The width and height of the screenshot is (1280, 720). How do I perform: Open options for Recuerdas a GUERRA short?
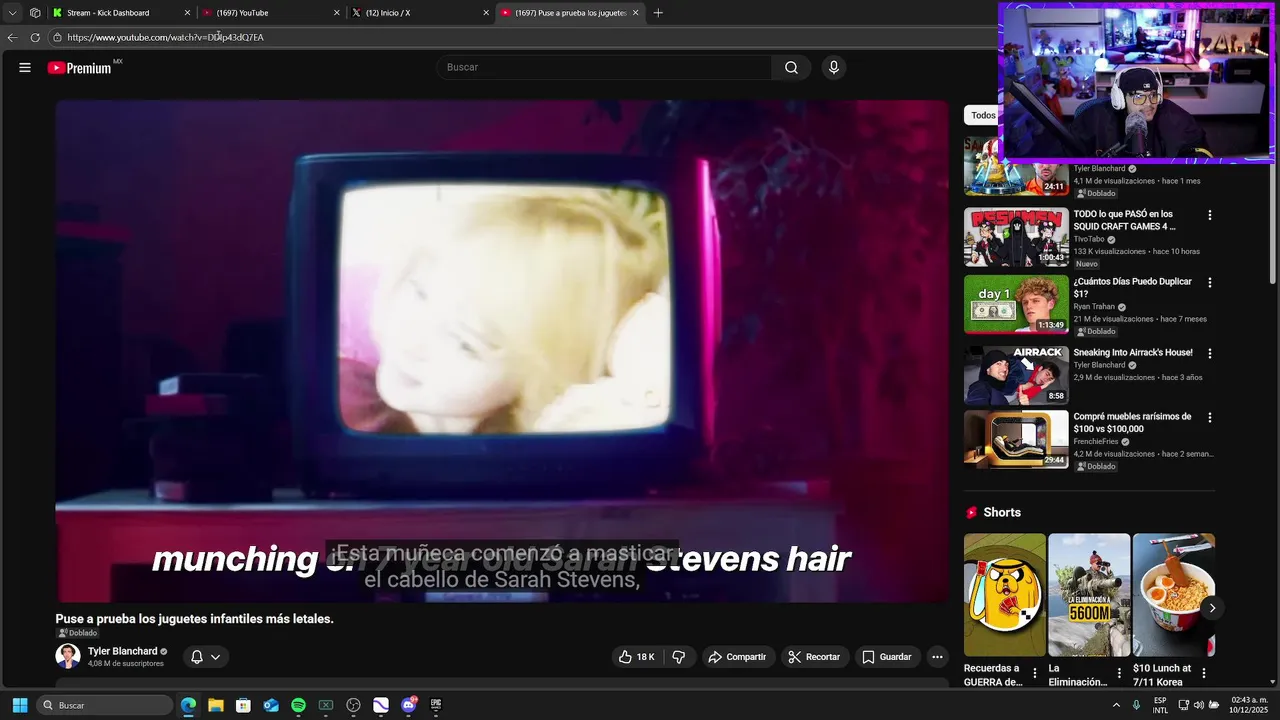point(1035,674)
